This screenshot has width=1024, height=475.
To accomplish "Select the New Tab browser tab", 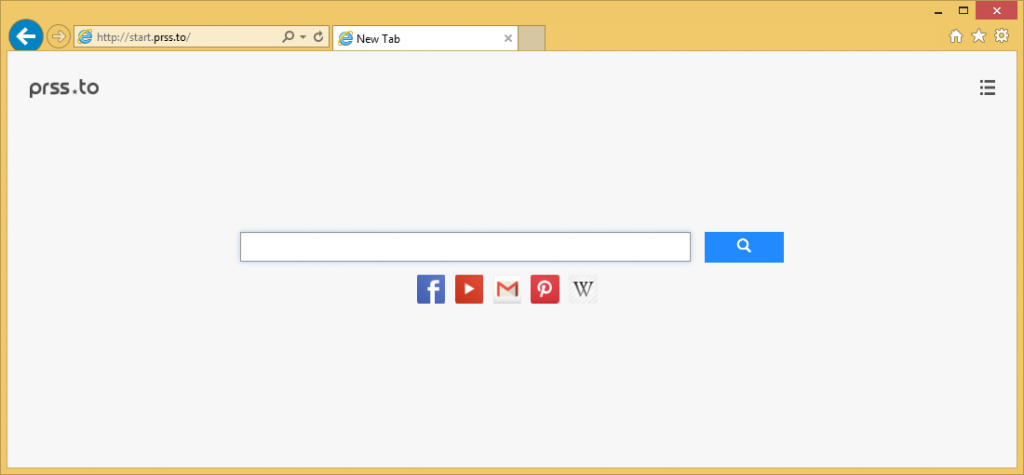I will point(425,39).
